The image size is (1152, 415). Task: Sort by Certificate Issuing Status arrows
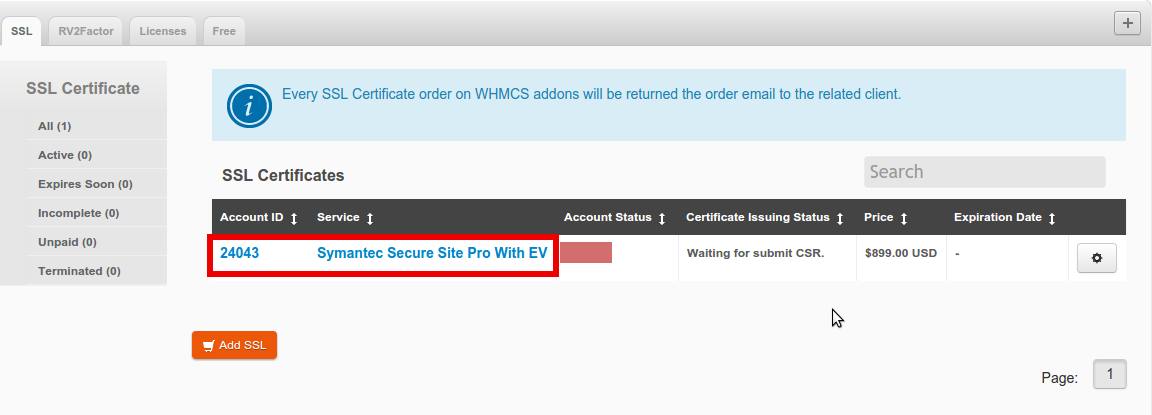[x=840, y=218]
